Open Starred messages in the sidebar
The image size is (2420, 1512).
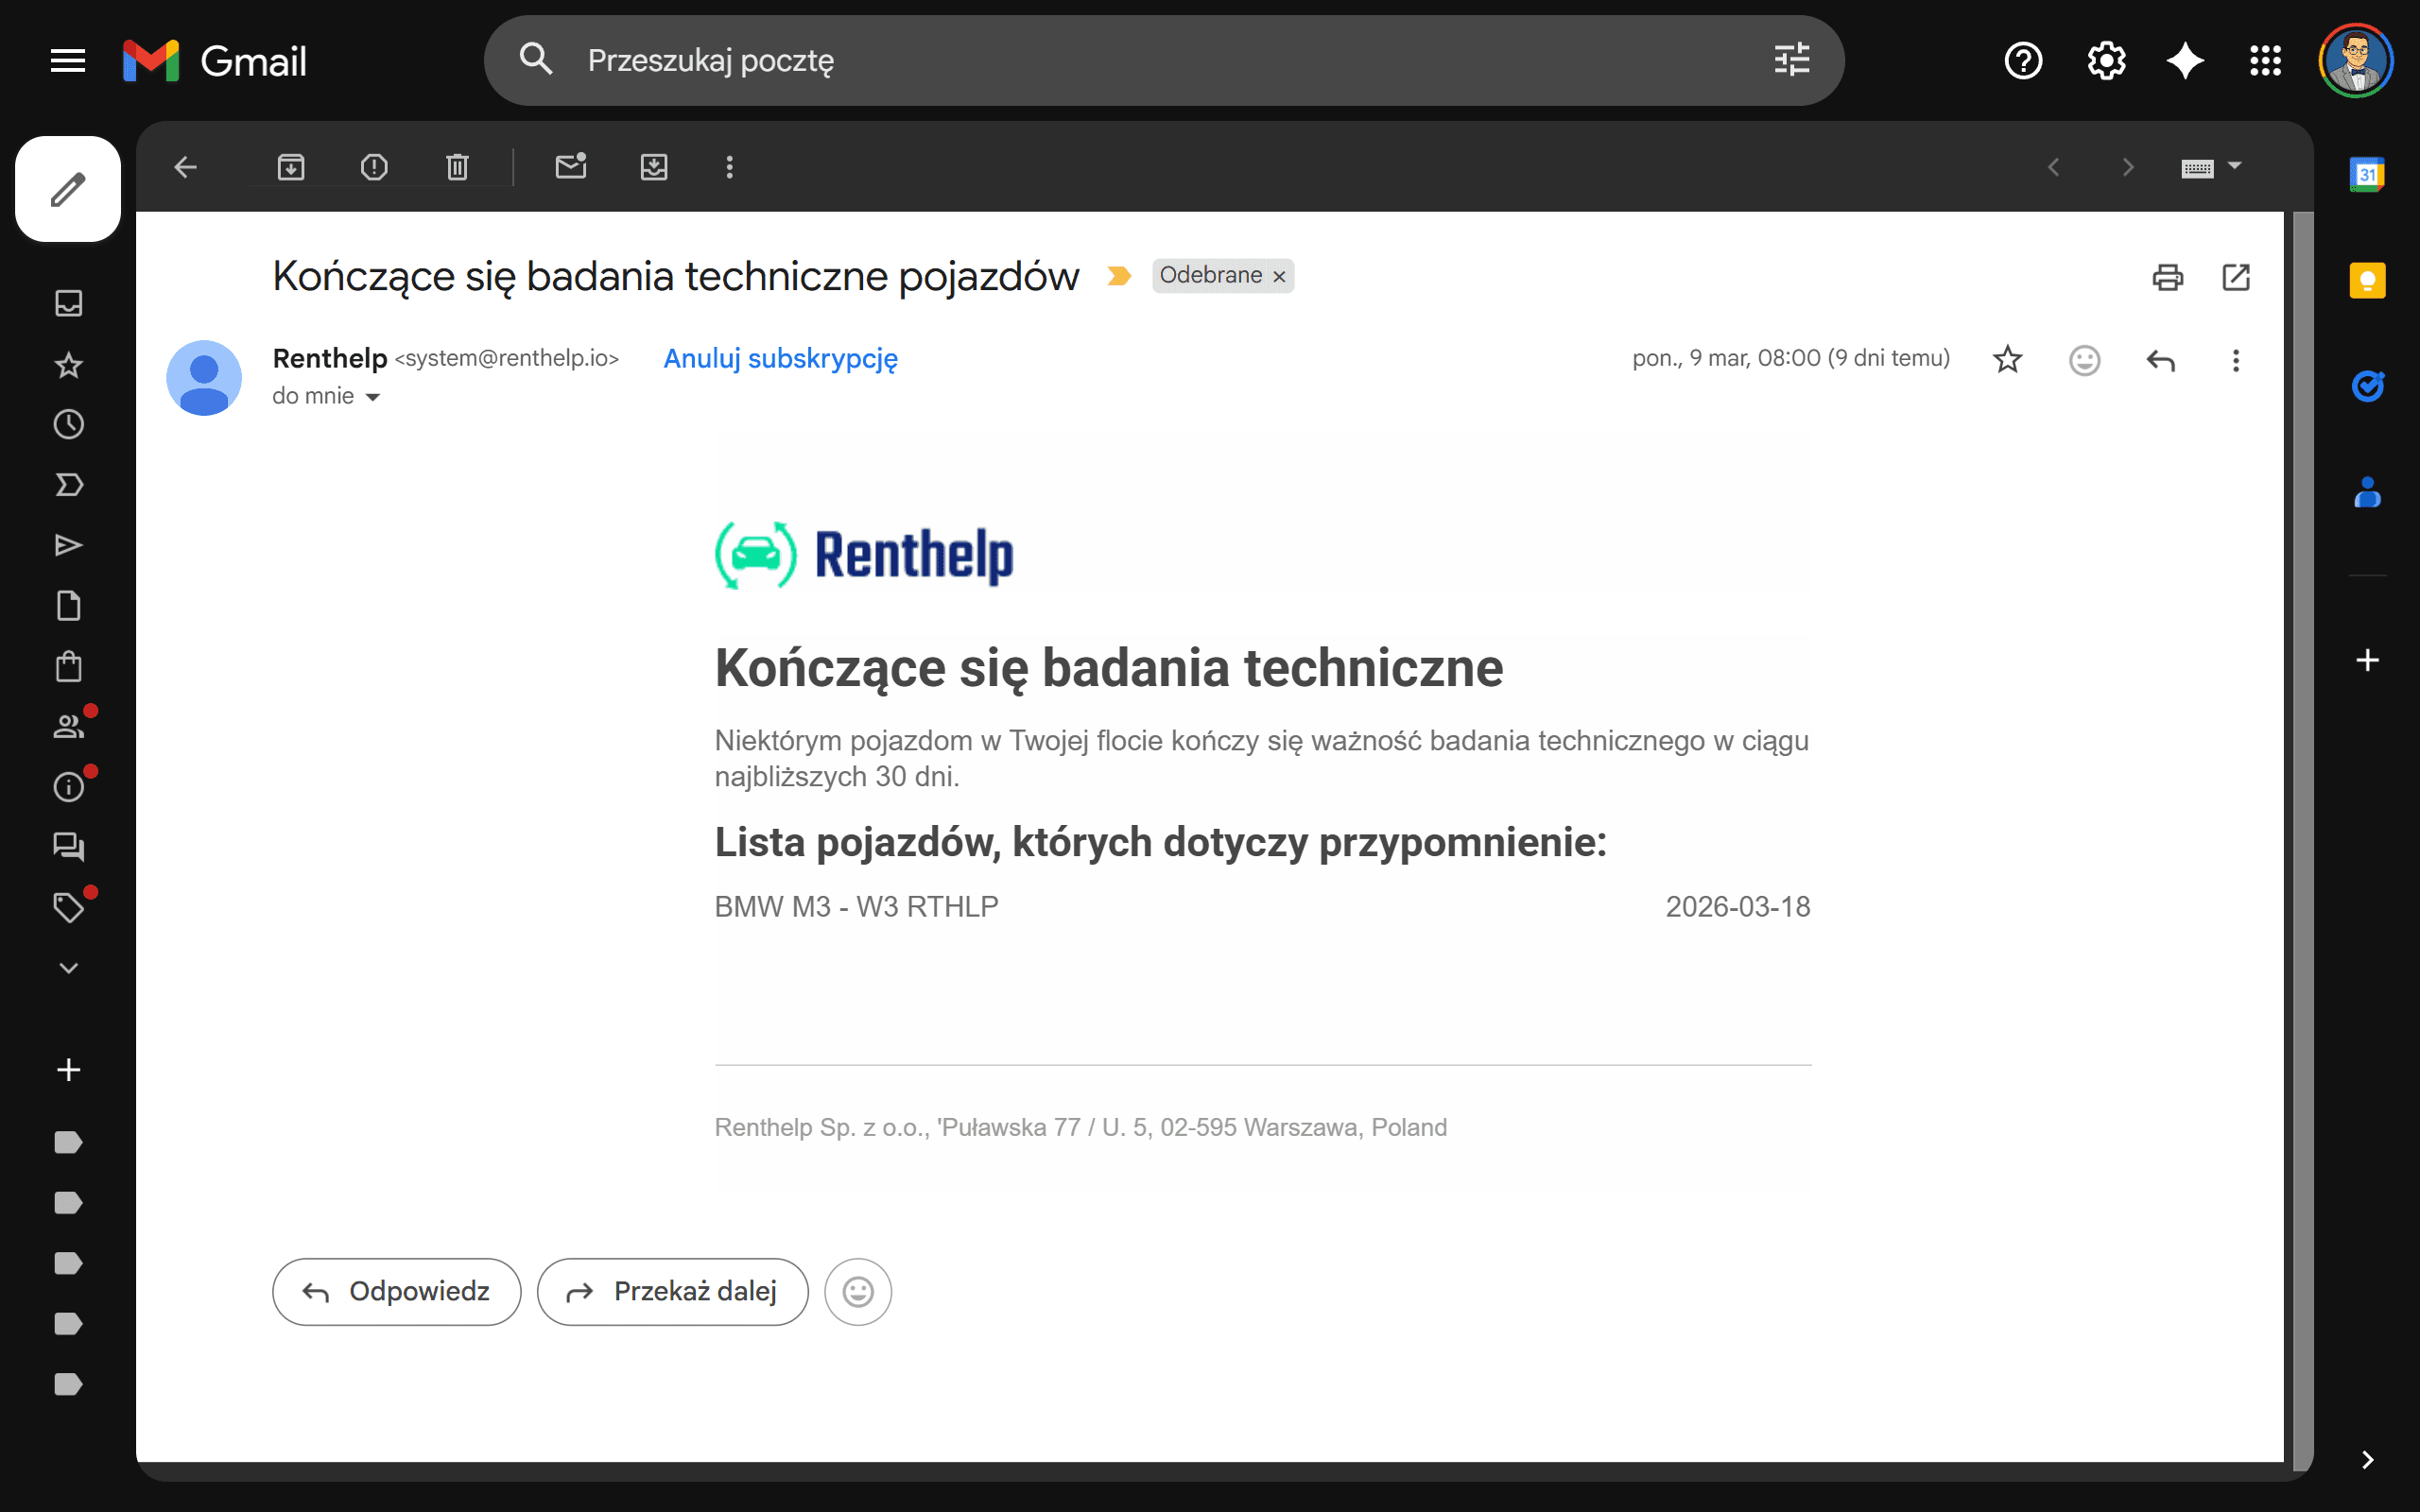[68, 364]
